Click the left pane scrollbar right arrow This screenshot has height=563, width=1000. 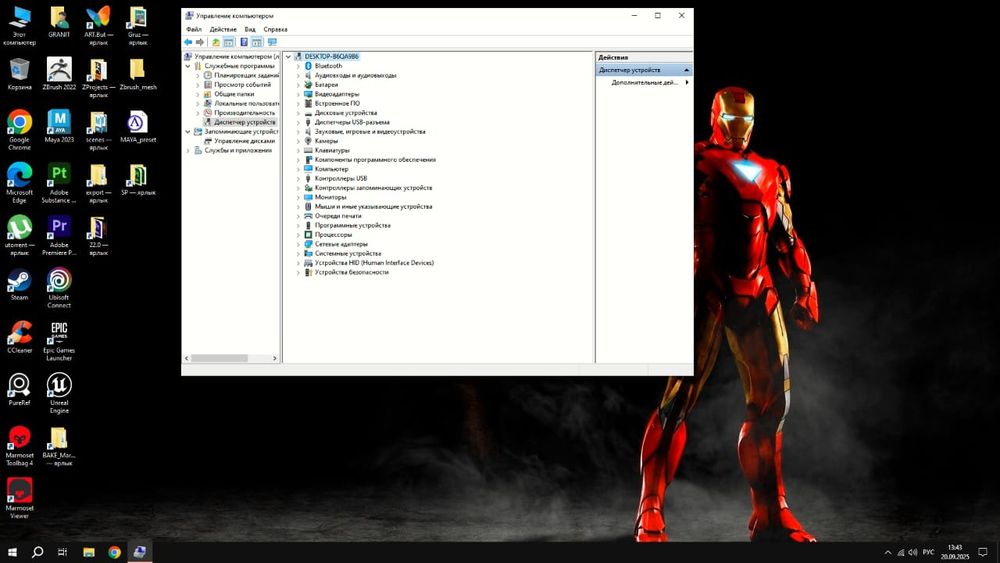pos(275,358)
